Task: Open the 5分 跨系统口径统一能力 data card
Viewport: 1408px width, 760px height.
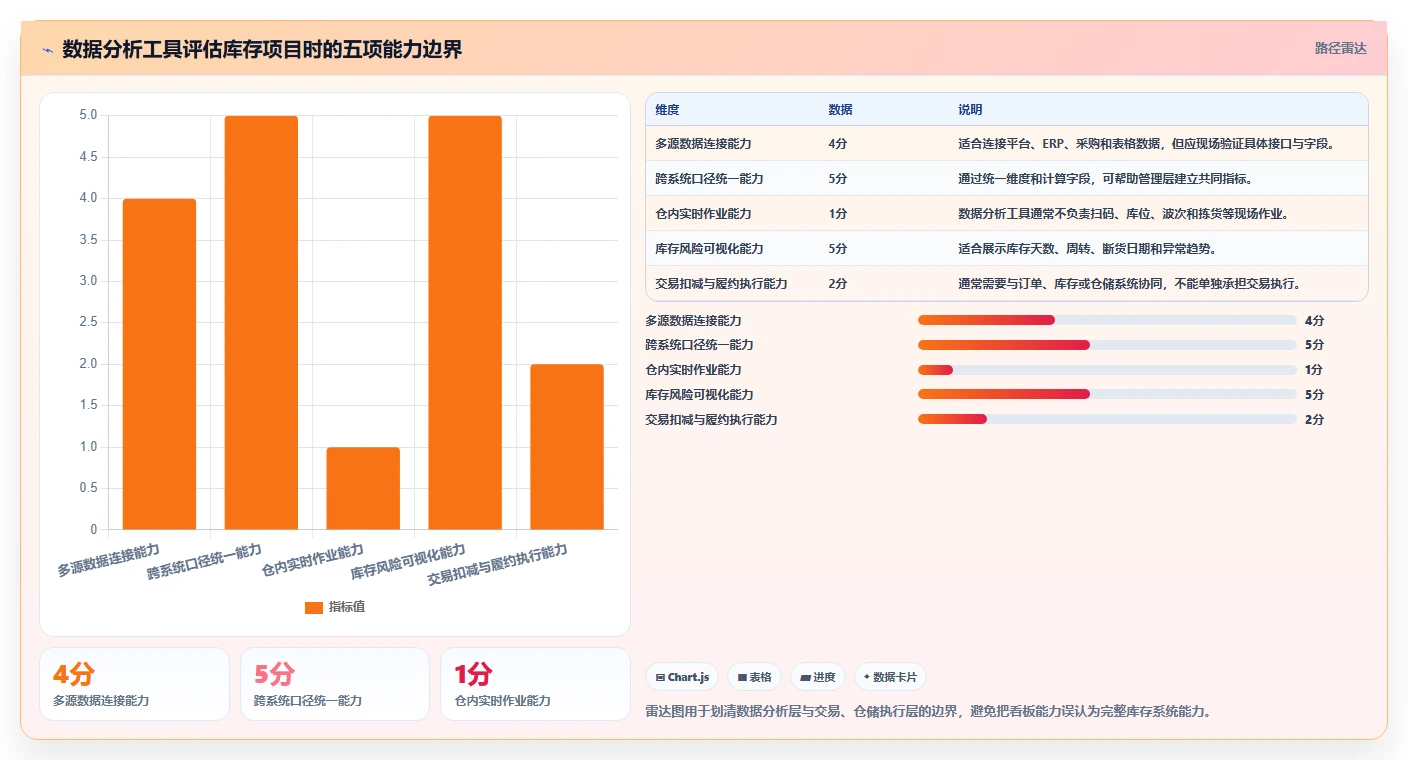Action: click(x=335, y=684)
